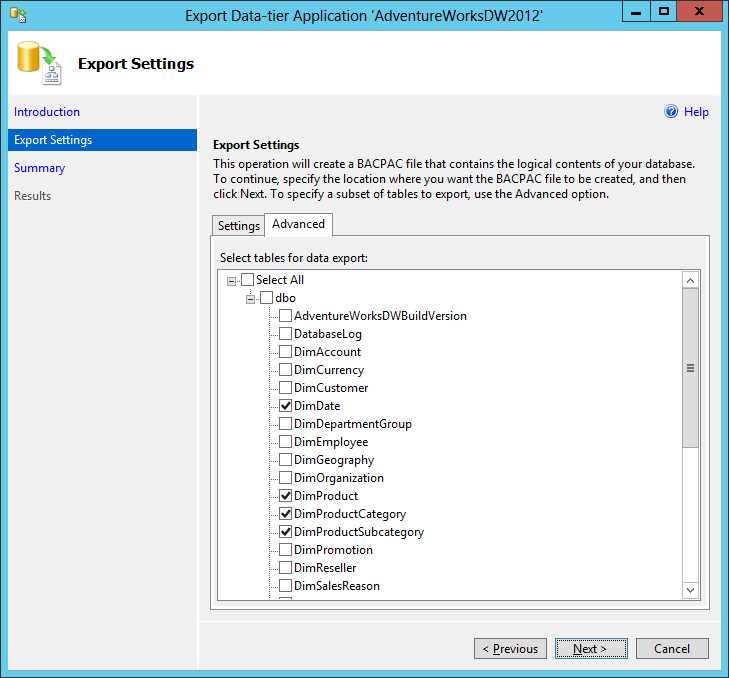Maximize the export wizard window
Viewport: 729px width, 678px height.
(664, 11)
